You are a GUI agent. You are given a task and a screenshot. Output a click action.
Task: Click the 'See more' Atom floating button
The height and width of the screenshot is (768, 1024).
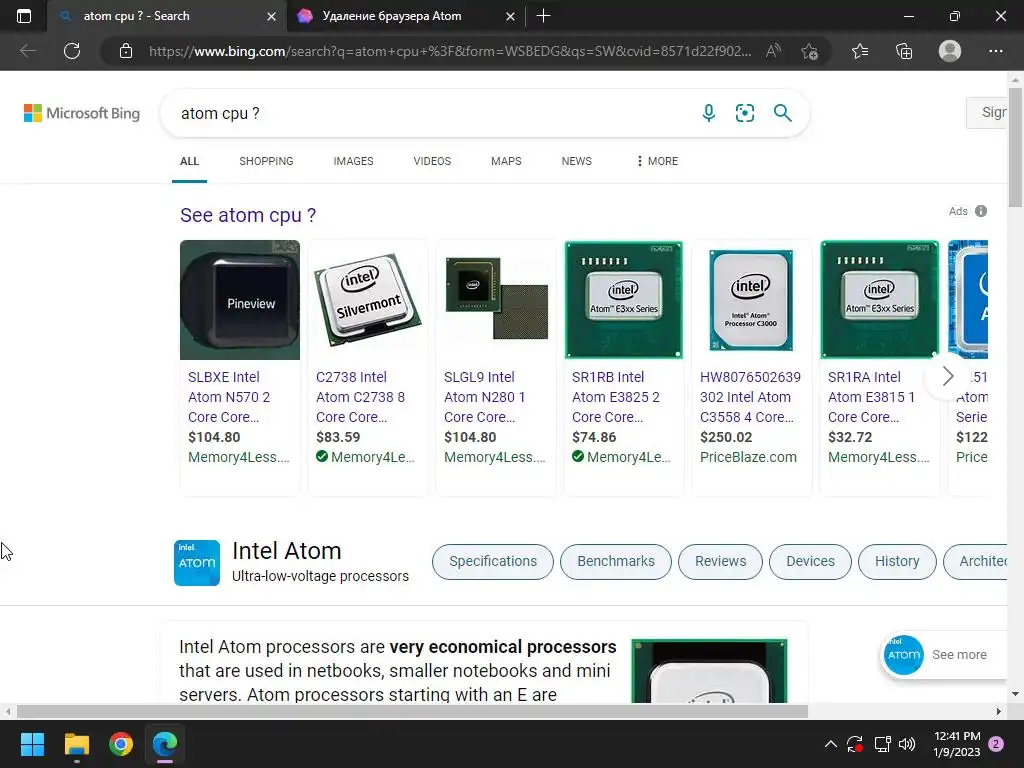click(943, 654)
